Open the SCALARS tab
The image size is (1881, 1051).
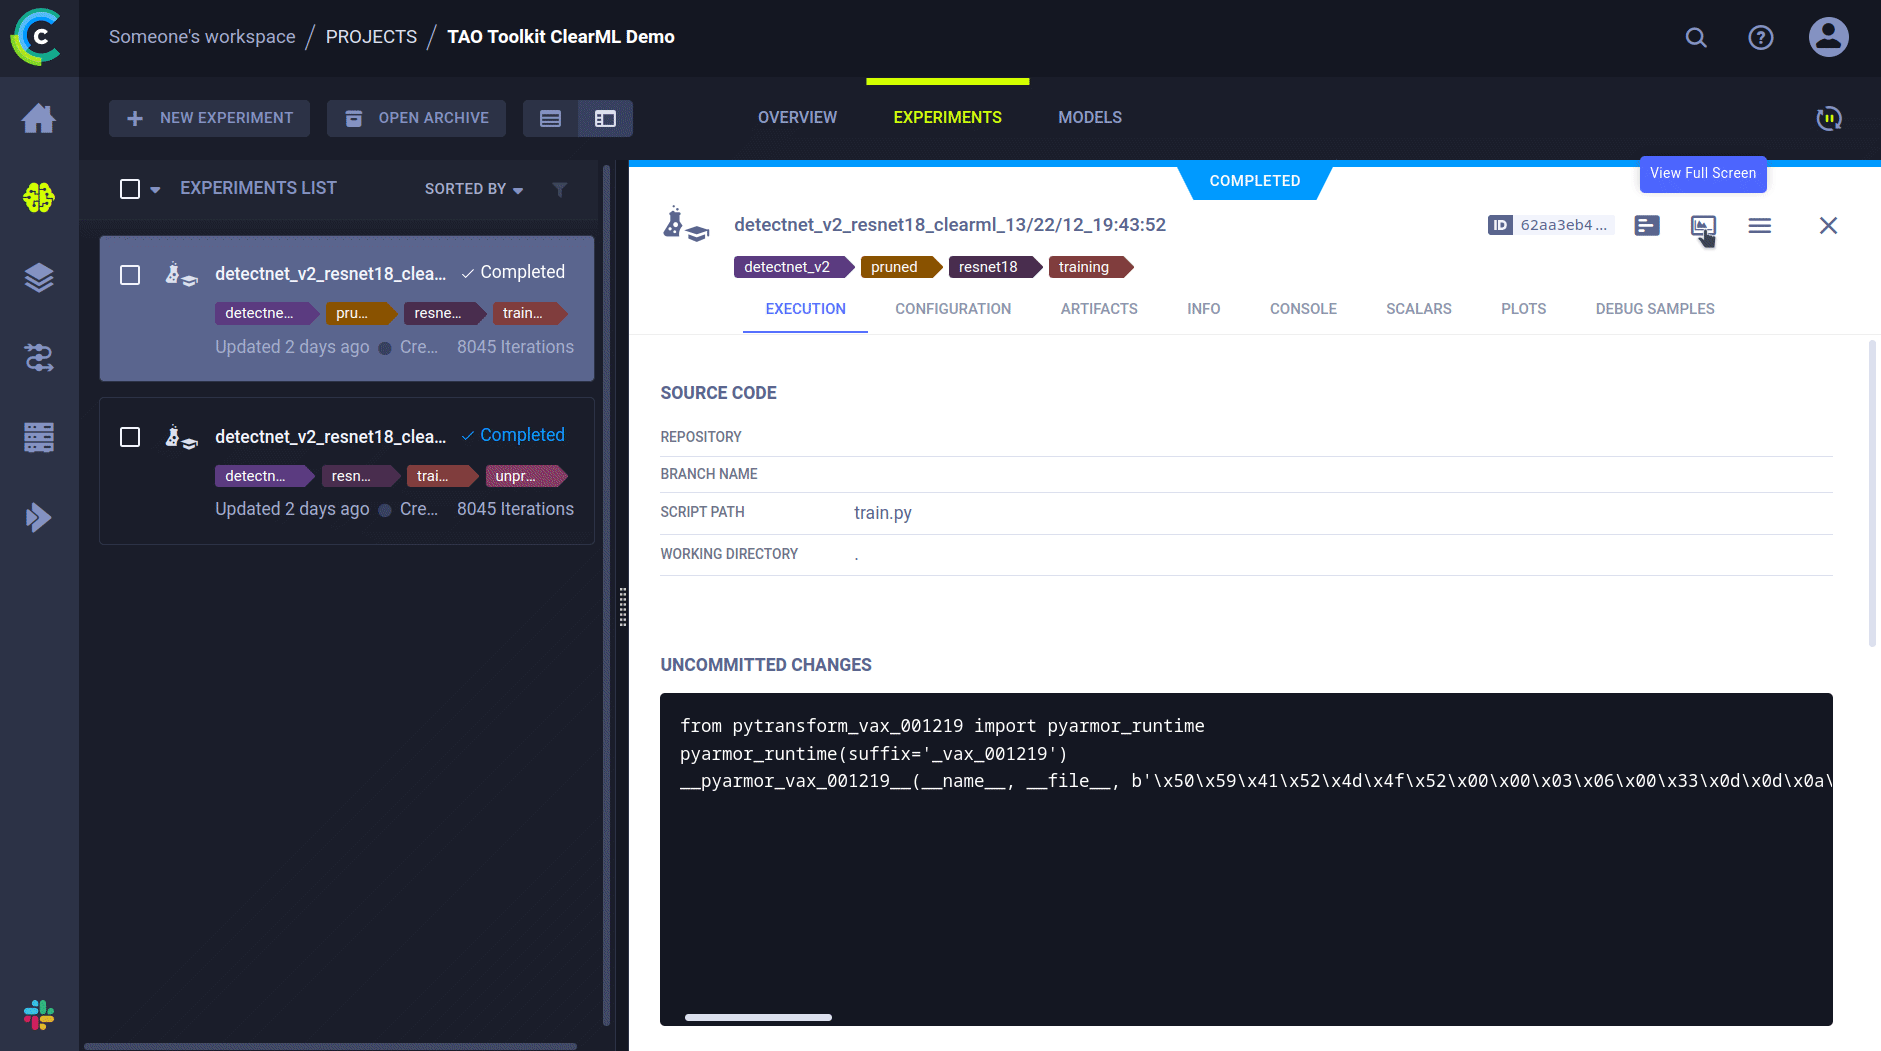coord(1418,309)
